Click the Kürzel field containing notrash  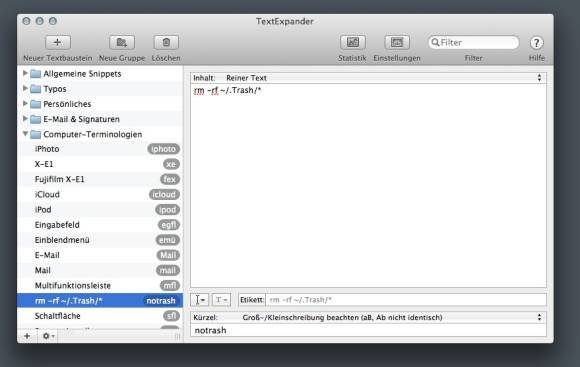point(368,330)
